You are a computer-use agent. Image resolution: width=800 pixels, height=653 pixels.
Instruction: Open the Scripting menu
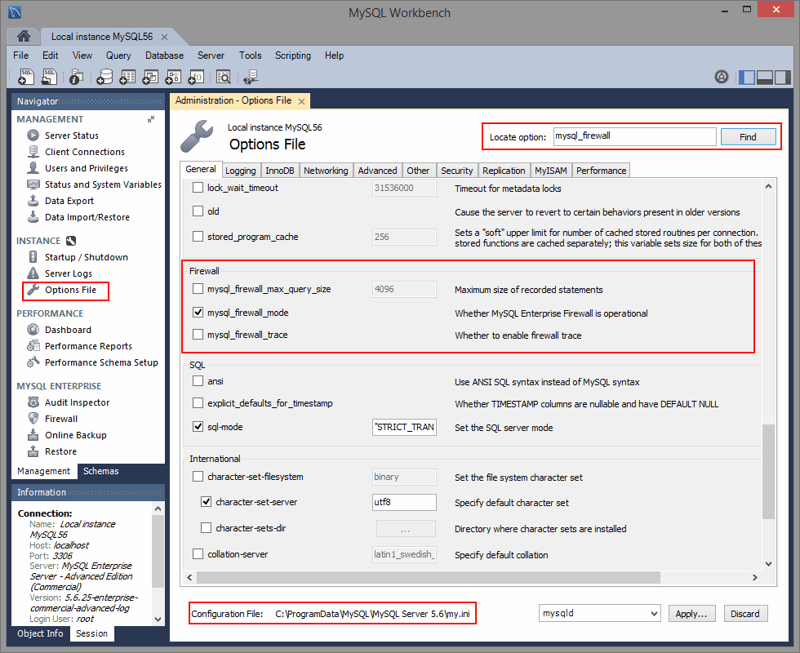tap(293, 55)
